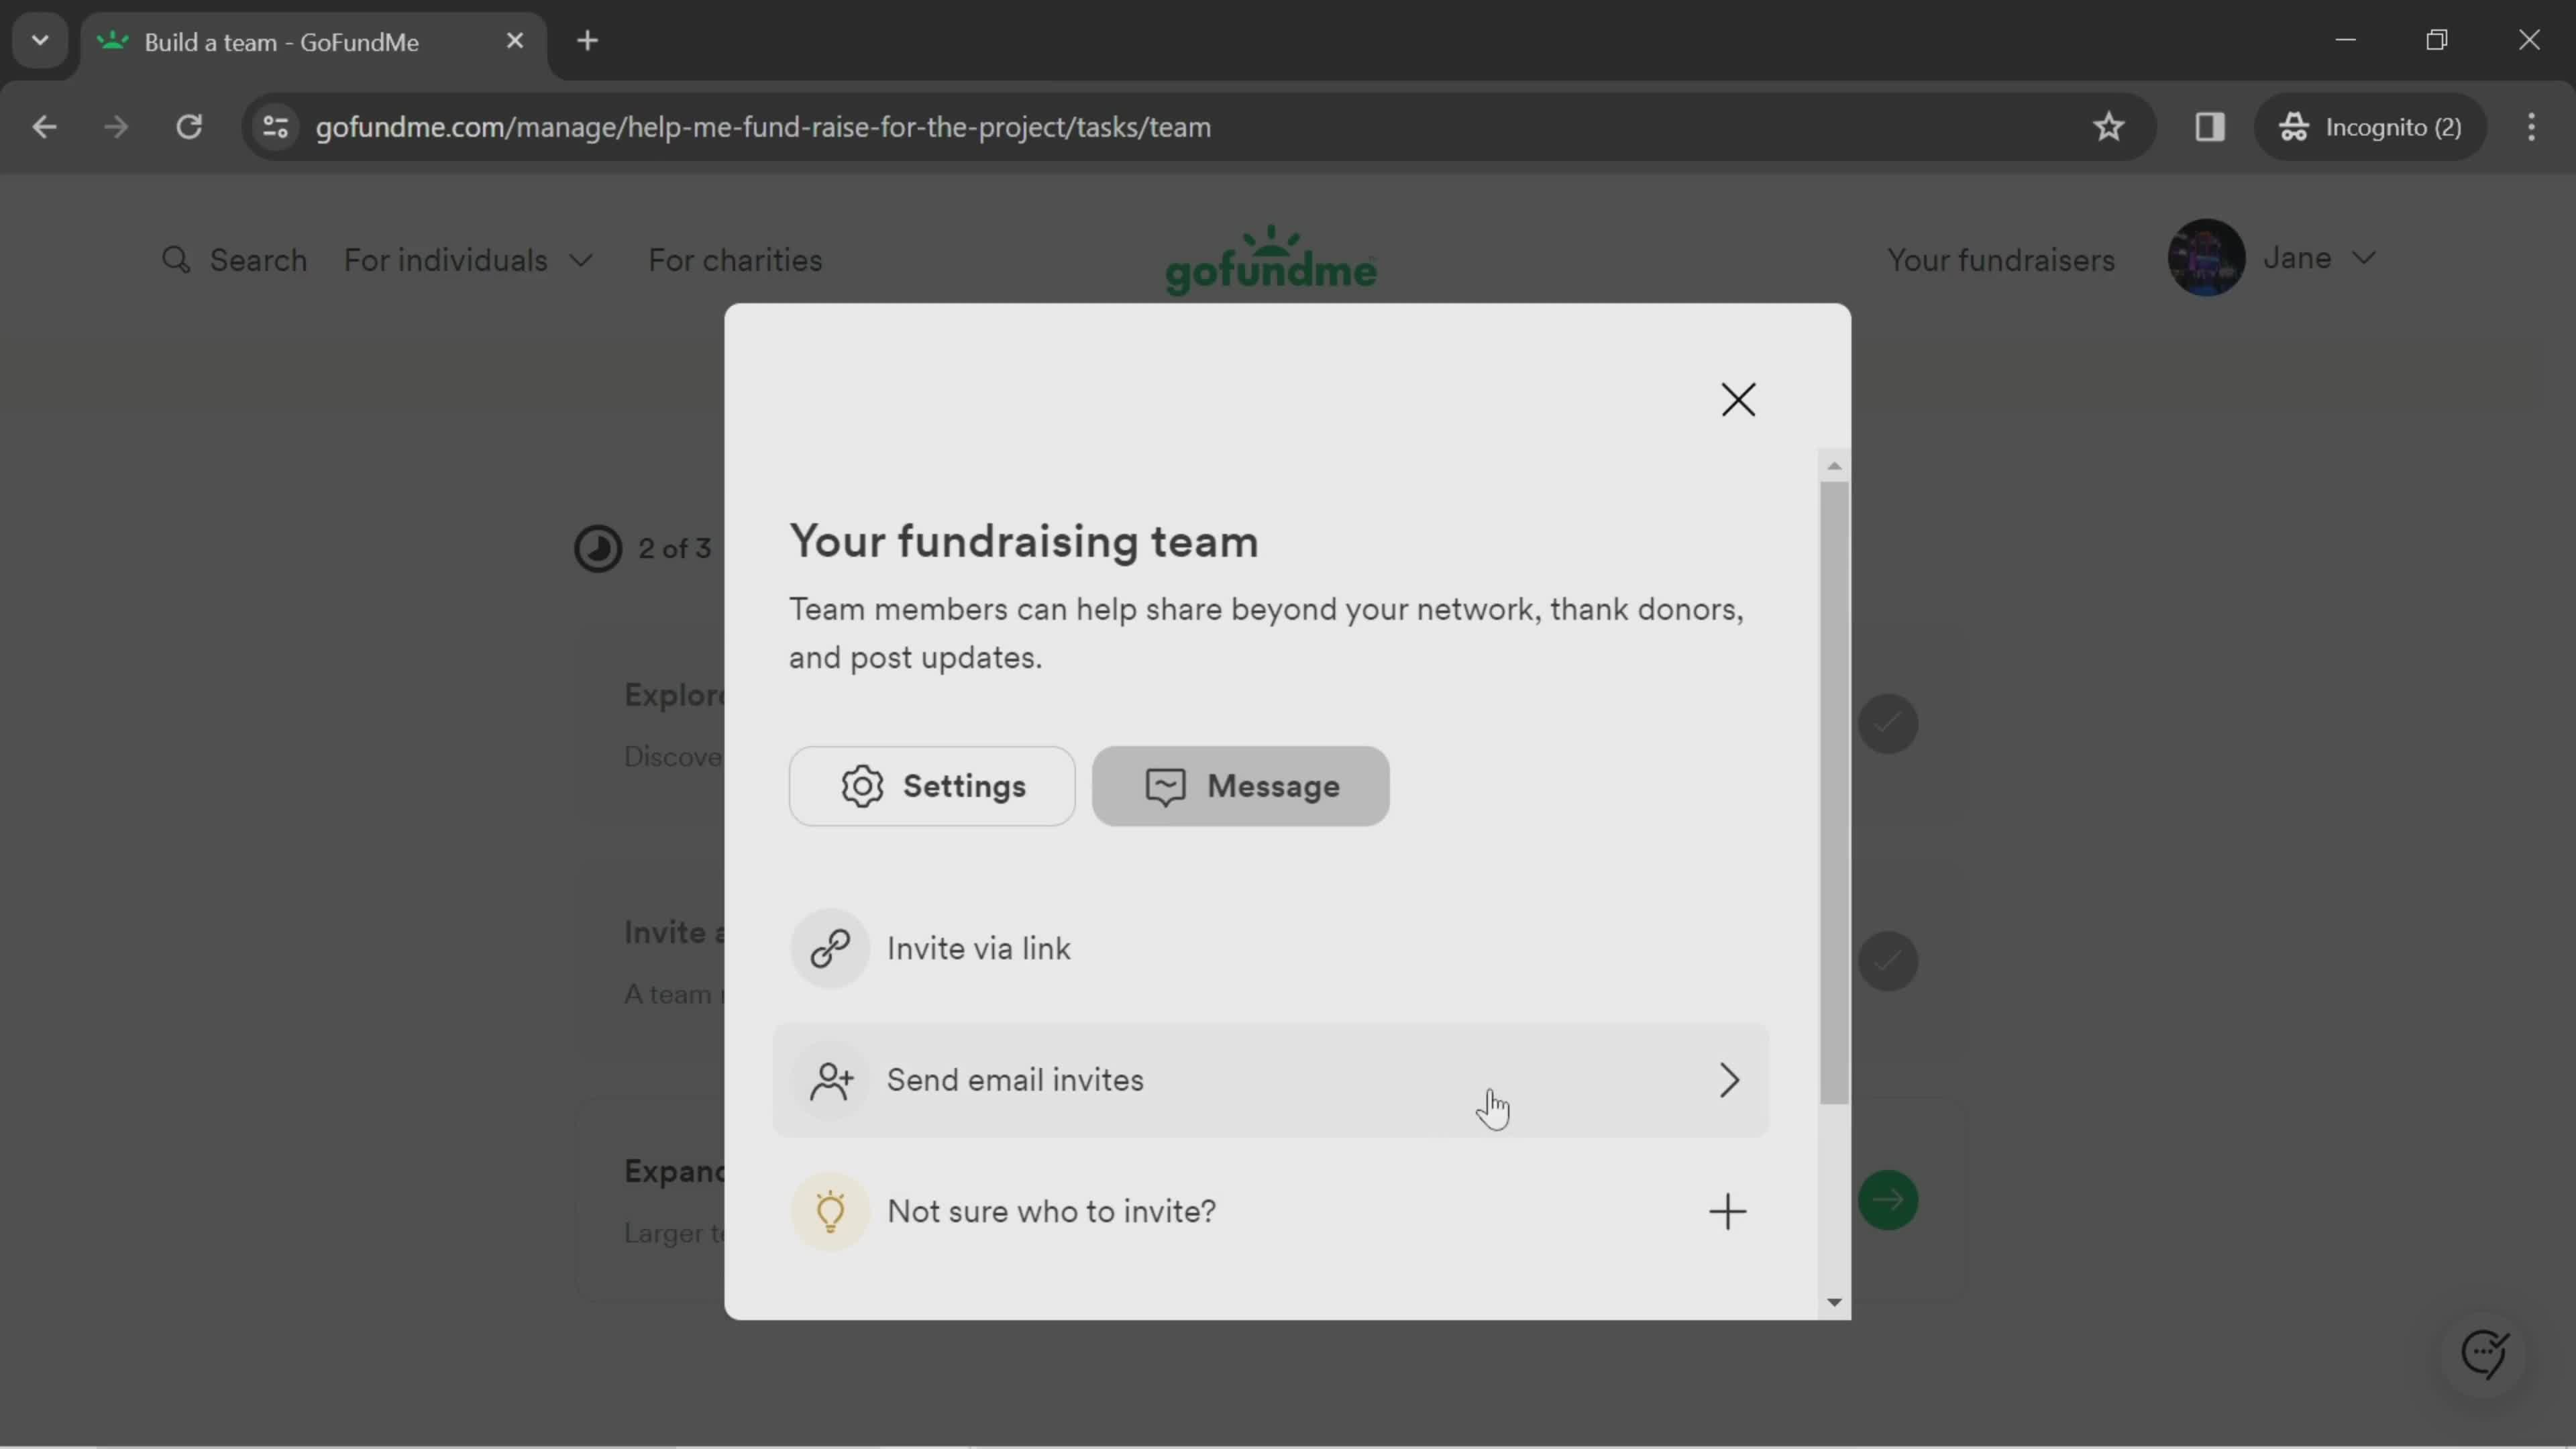Screen dimensions: 2576x1449
Task: Click Your fundraisers tab
Action: coord(2001,260)
